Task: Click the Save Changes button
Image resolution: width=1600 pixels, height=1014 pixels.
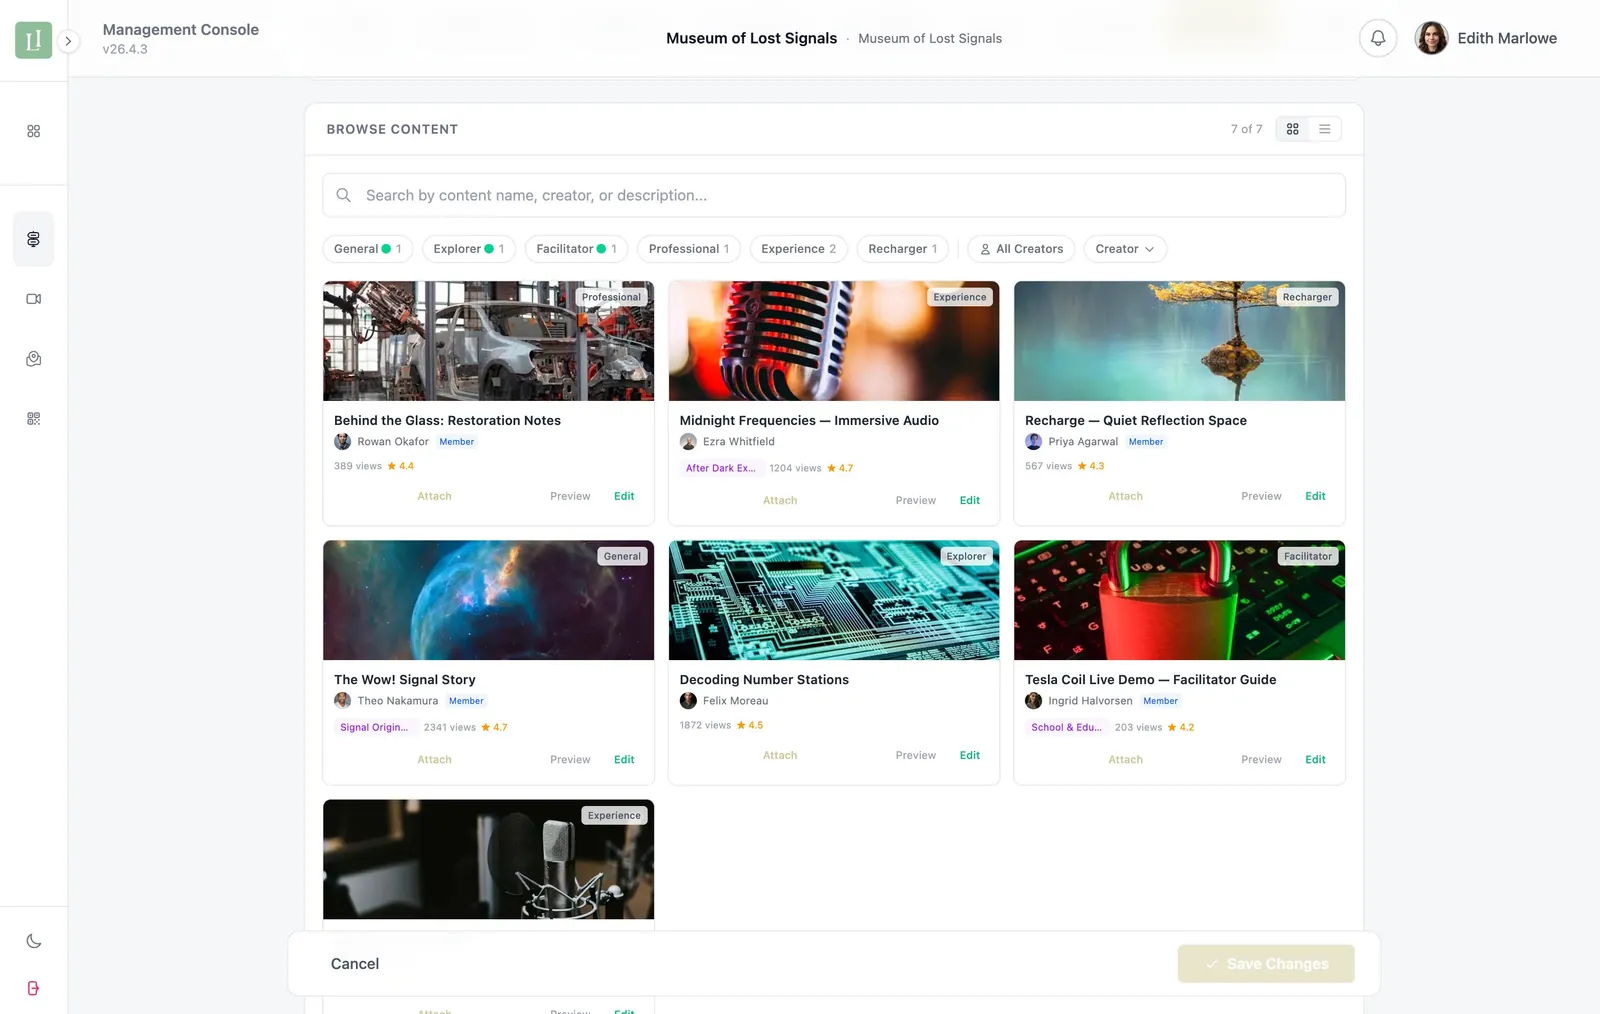Action: click(1265, 963)
